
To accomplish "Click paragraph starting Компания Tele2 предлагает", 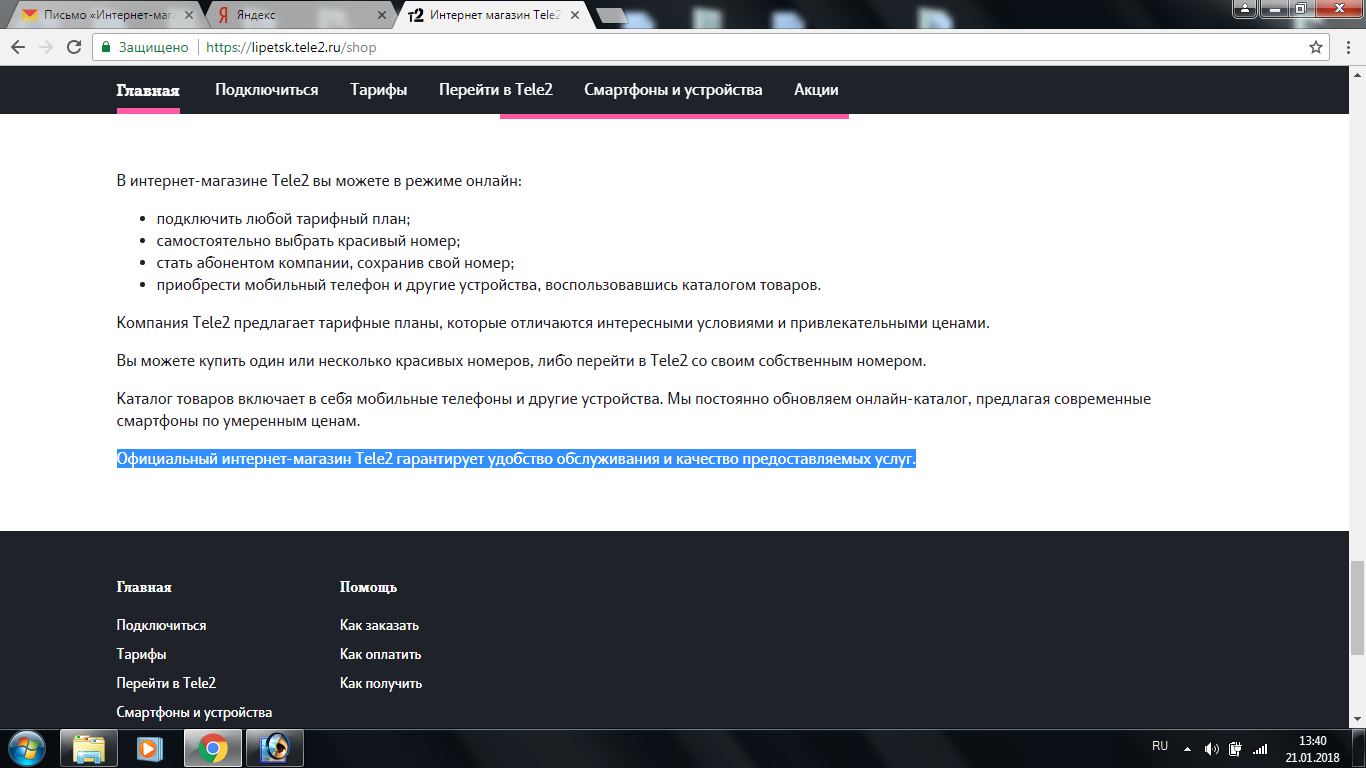I will (x=553, y=323).
